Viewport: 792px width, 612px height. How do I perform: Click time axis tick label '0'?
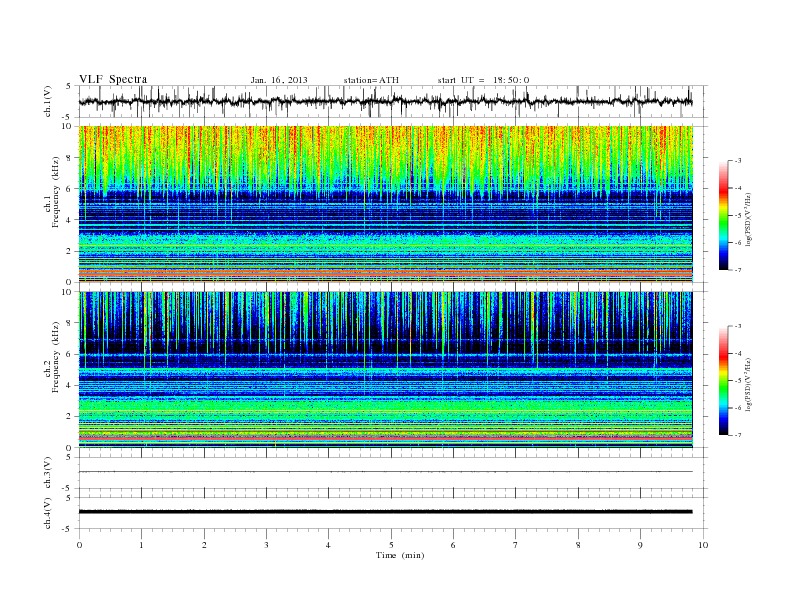(79, 545)
